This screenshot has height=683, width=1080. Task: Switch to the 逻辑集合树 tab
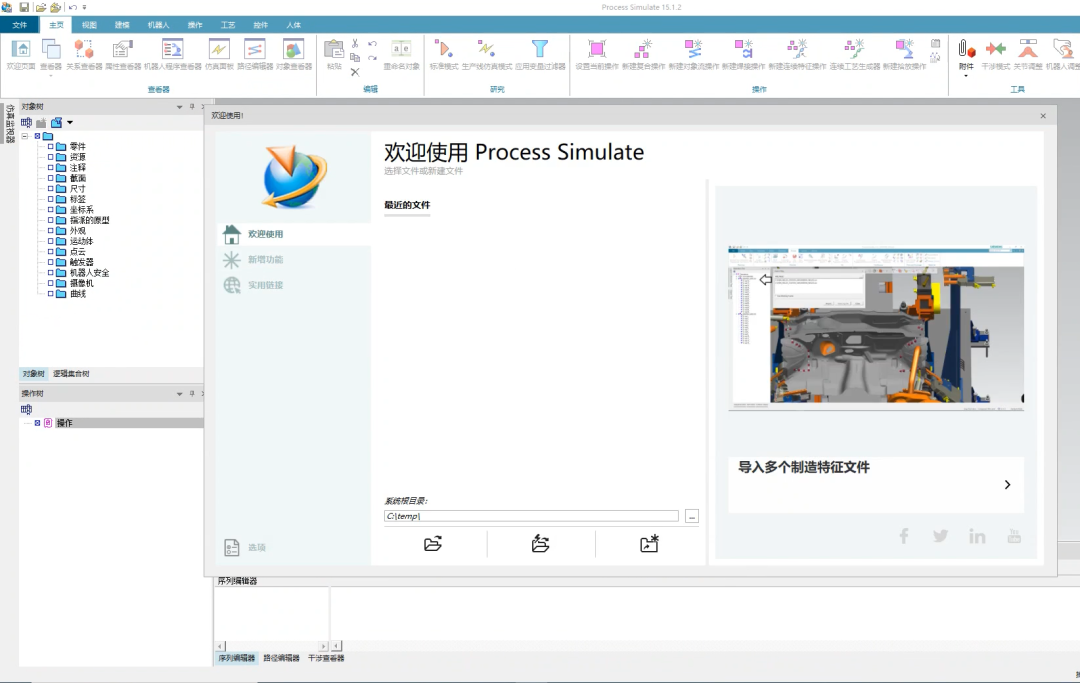(71, 374)
